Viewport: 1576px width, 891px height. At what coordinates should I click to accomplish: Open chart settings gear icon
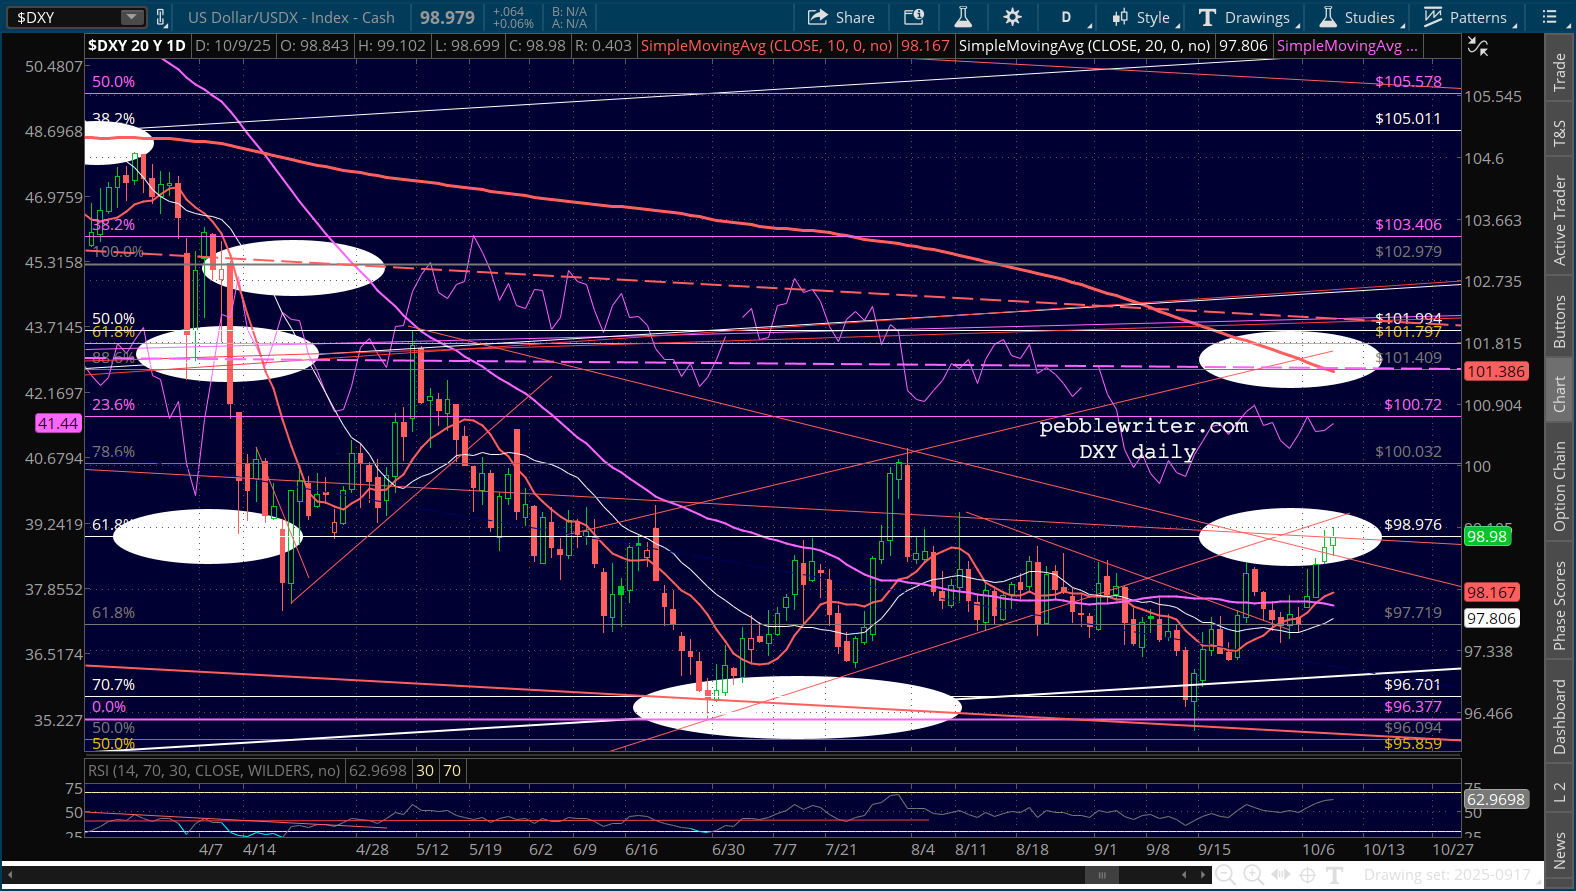tap(1012, 17)
